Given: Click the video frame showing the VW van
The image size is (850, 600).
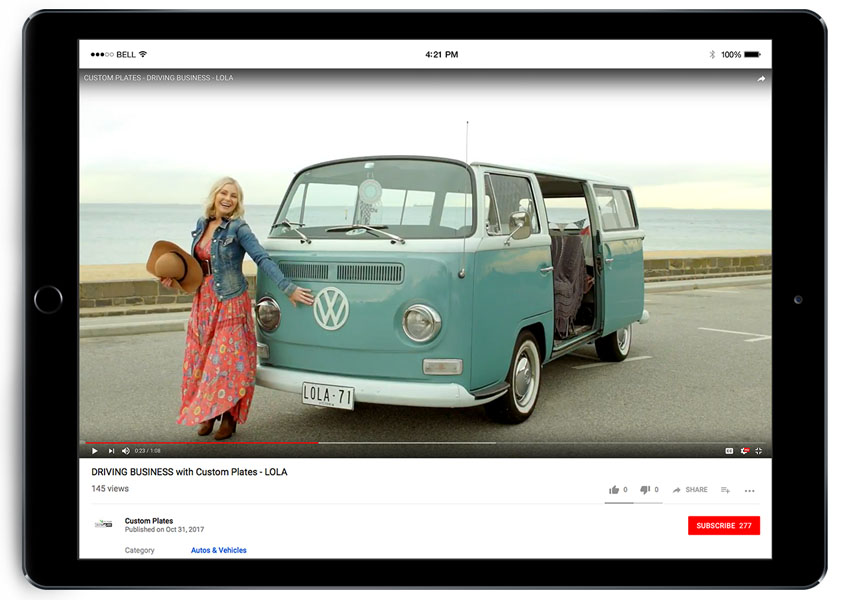Looking at the screenshot, I should (x=426, y=263).
